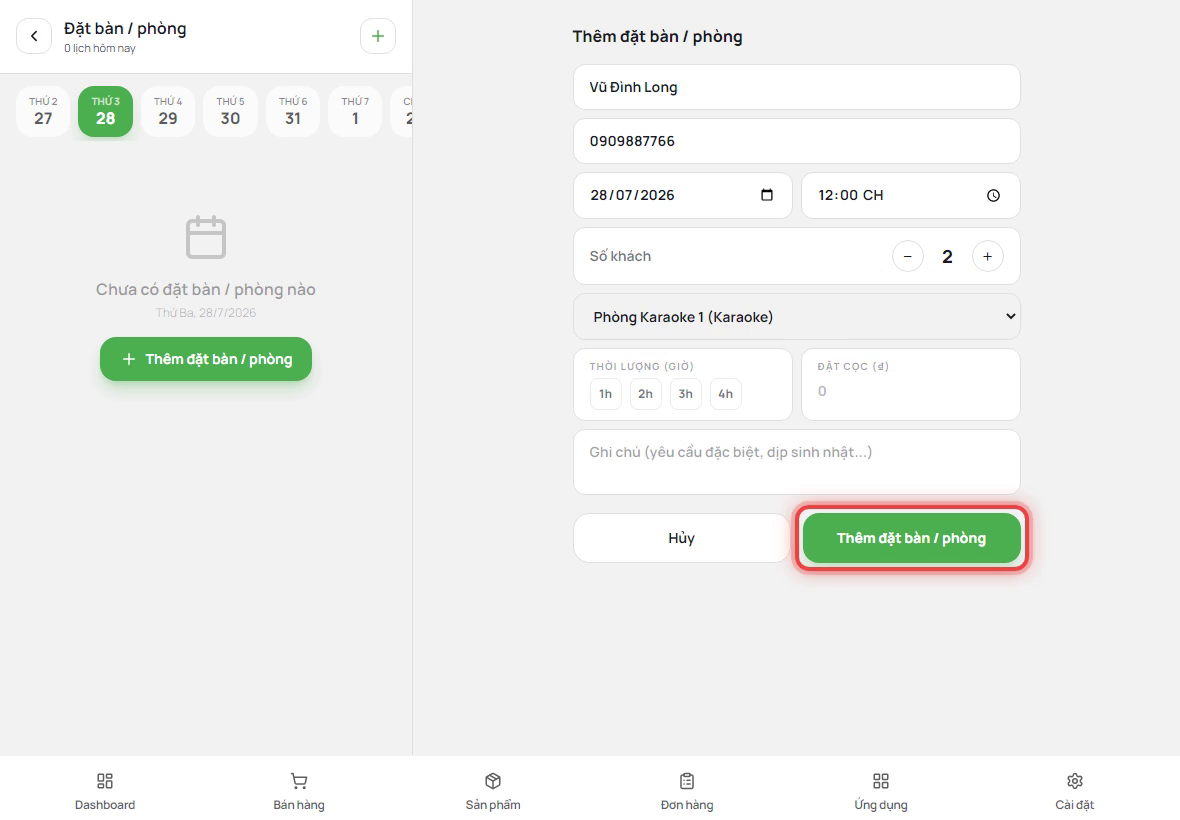Open Sản phẩm box icon
Image resolution: width=1180 pixels, height=820 pixels.
pyautogui.click(x=493, y=781)
